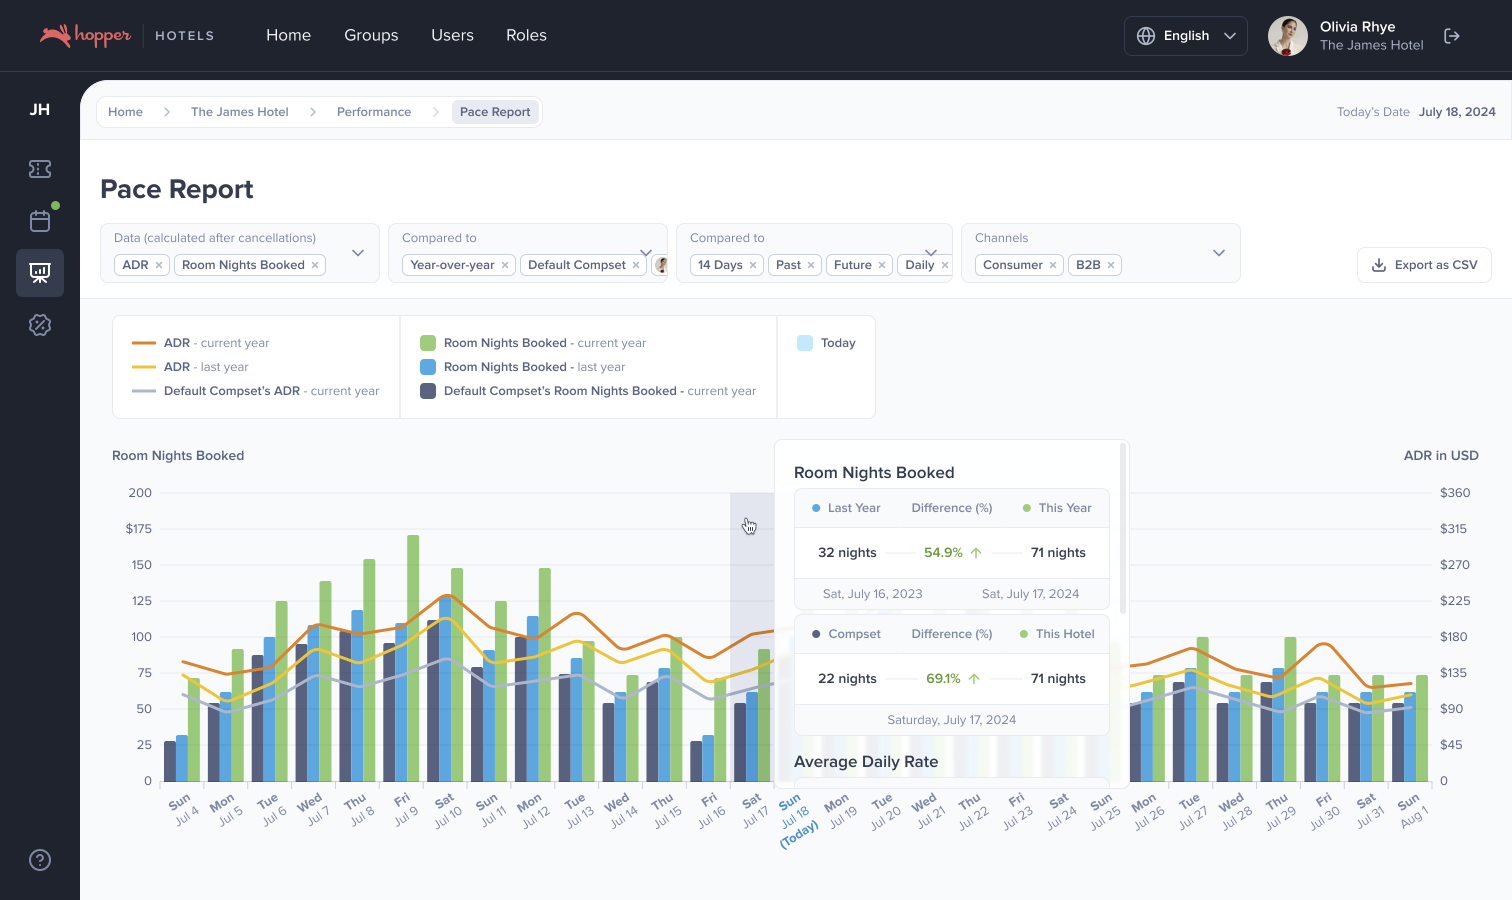
Task: Click the logout icon beside Olivia Rhye
Action: [1452, 36]
